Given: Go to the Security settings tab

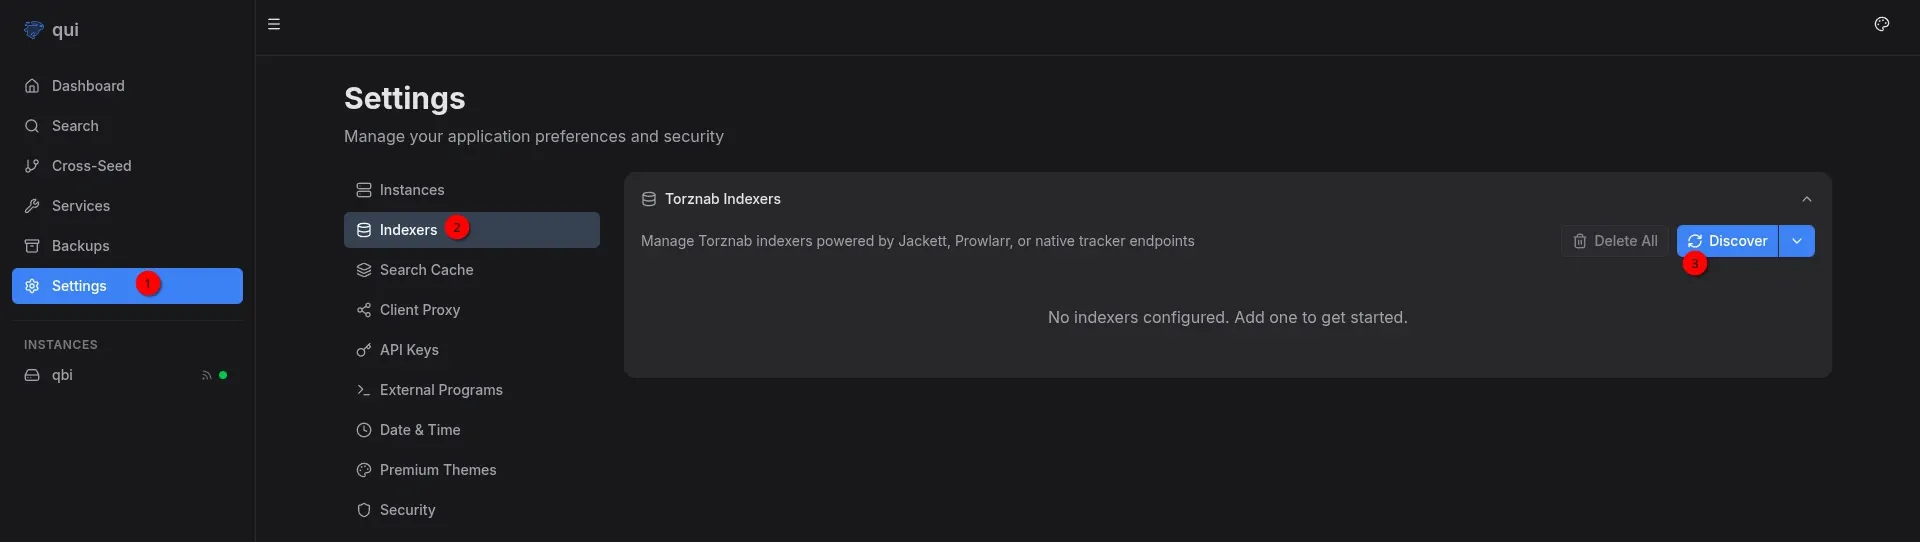Looking at the screenshot, I should pos(407,510).
